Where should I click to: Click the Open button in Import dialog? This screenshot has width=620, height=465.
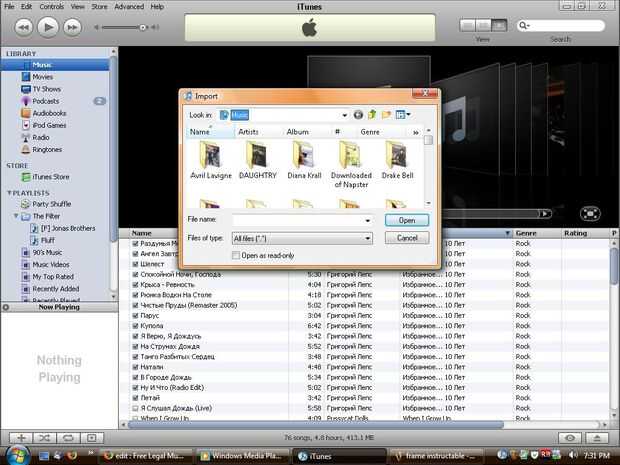(407, 220)
